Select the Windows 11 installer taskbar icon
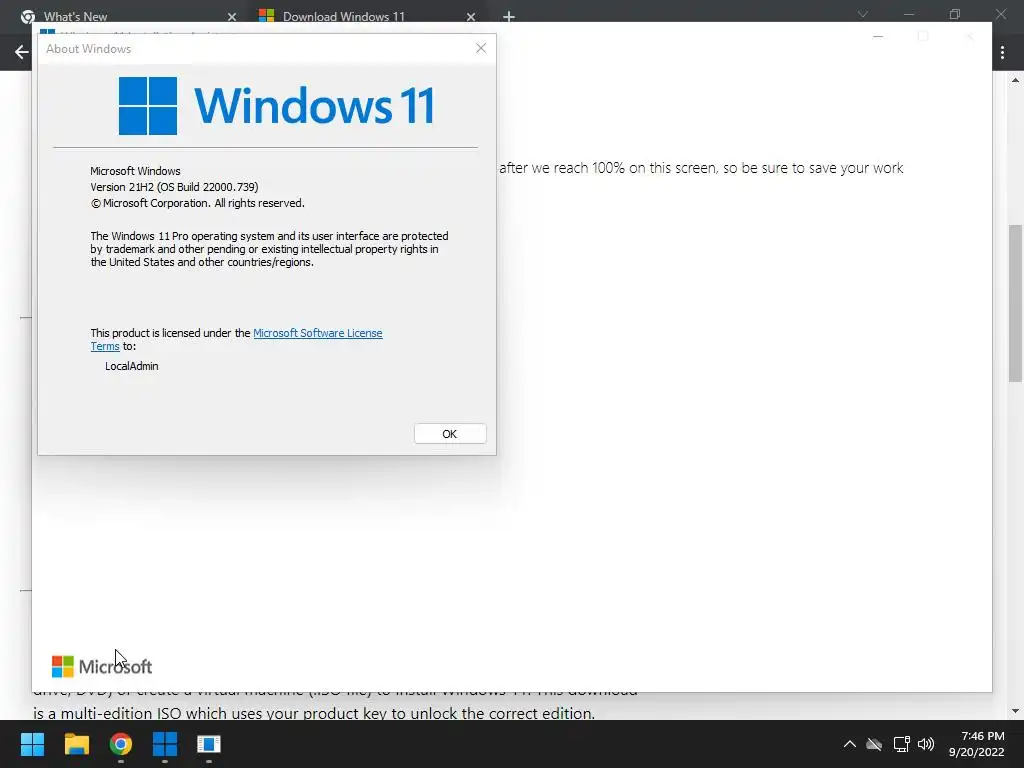Image resolution: width=1024 pixels, height=768 pixels. [x=165, y=744]
